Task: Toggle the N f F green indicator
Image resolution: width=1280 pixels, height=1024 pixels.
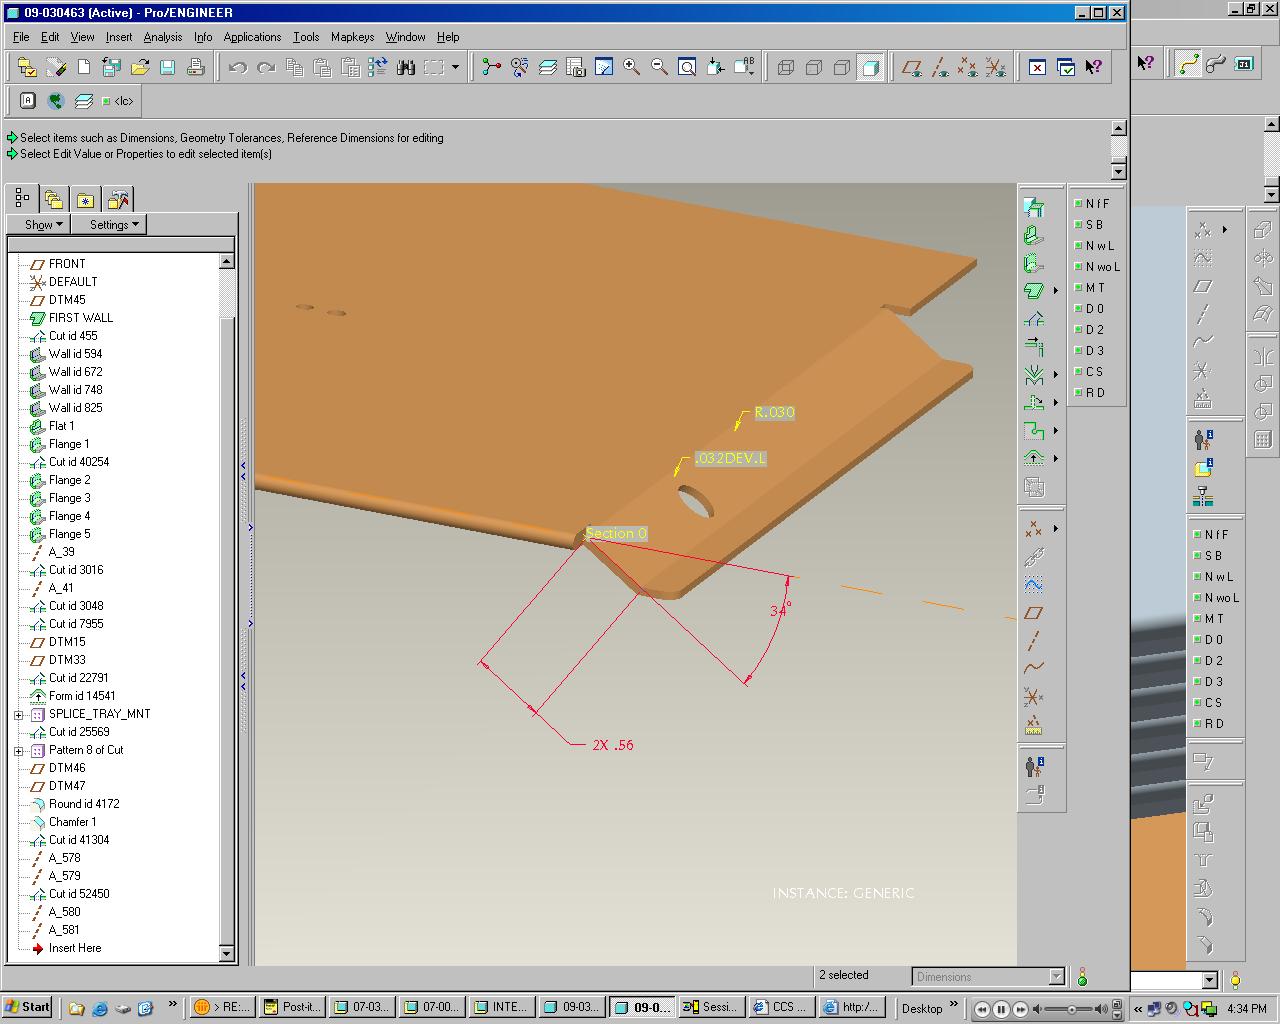Action: [x=1079, y=203]
